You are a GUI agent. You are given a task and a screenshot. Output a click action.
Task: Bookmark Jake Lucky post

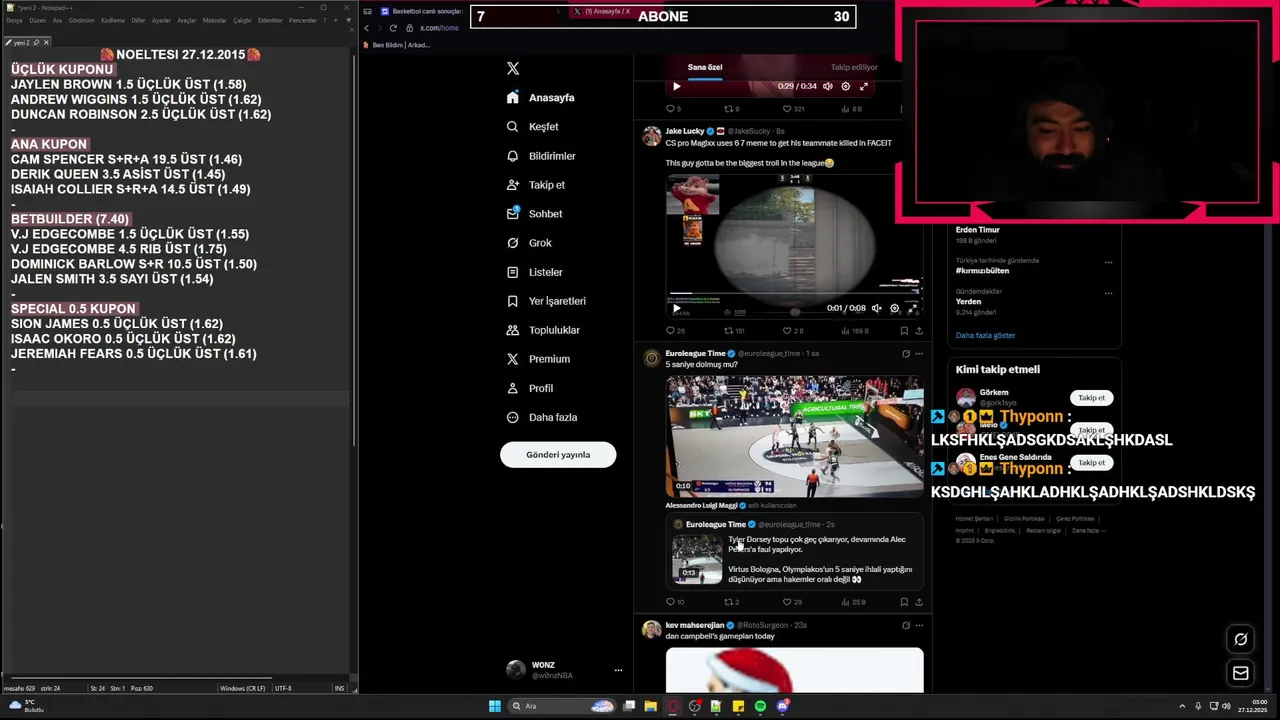click(x=903, y=331)
